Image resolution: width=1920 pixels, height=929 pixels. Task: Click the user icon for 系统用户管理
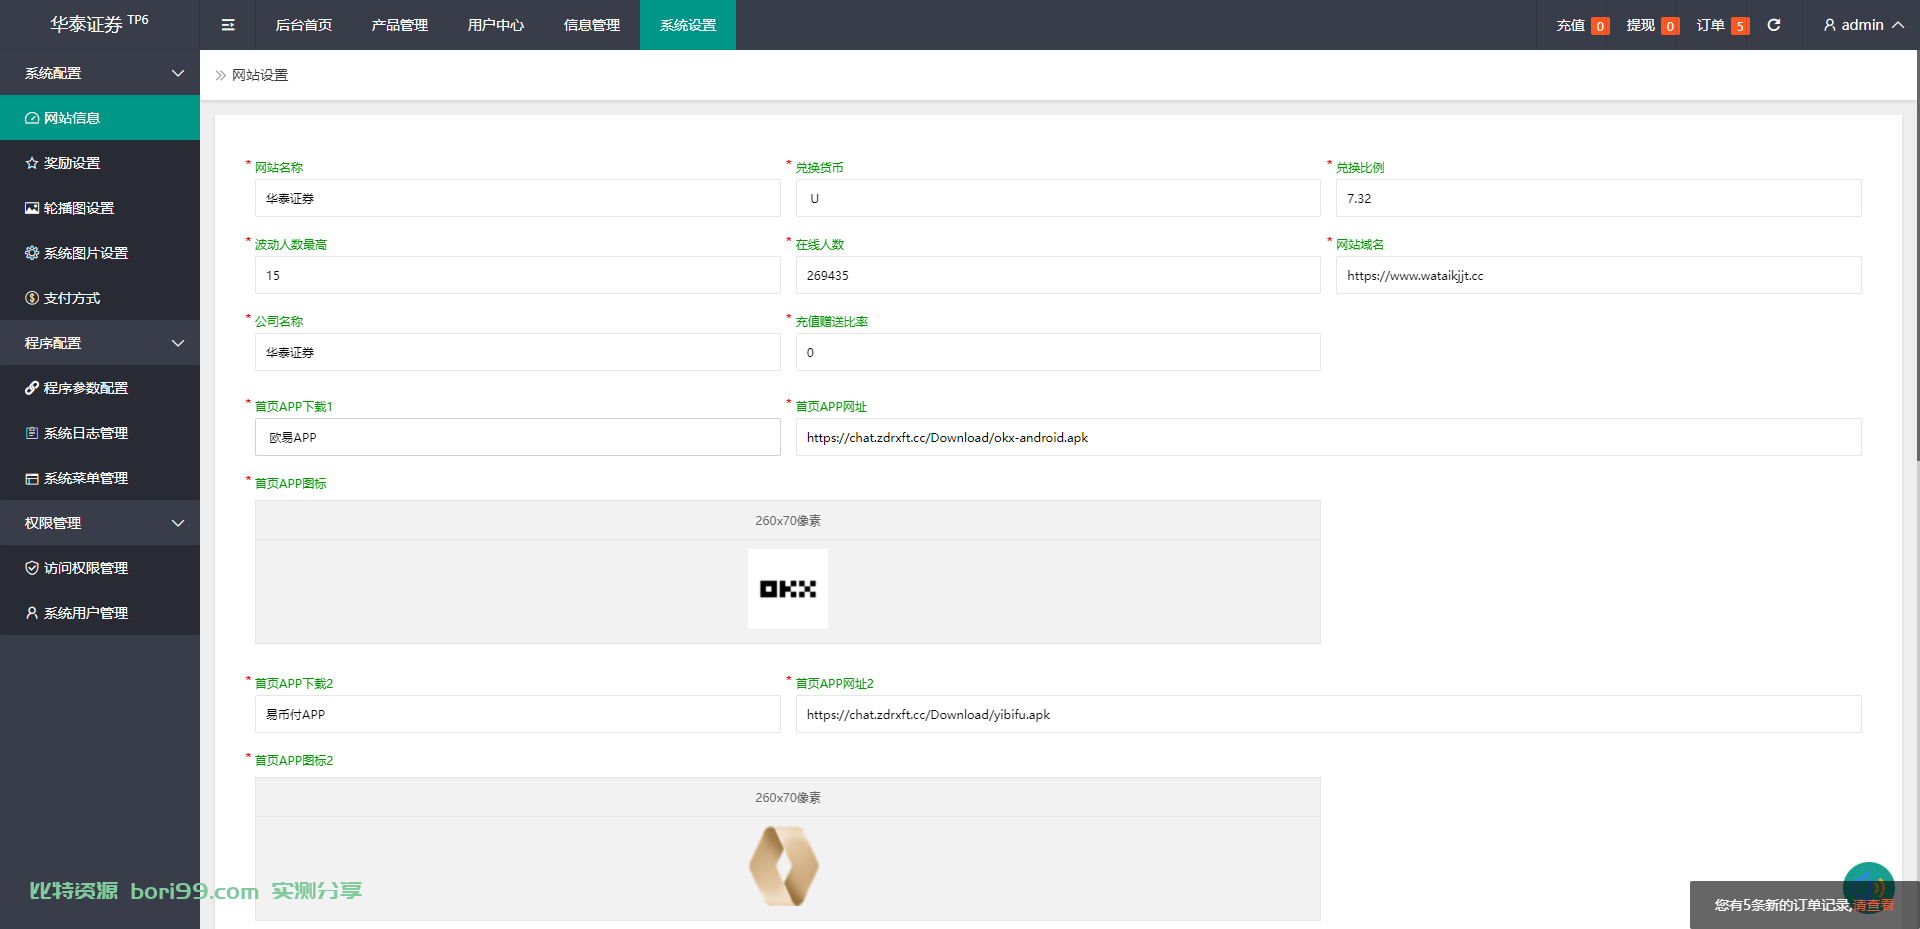click(32, 613)
